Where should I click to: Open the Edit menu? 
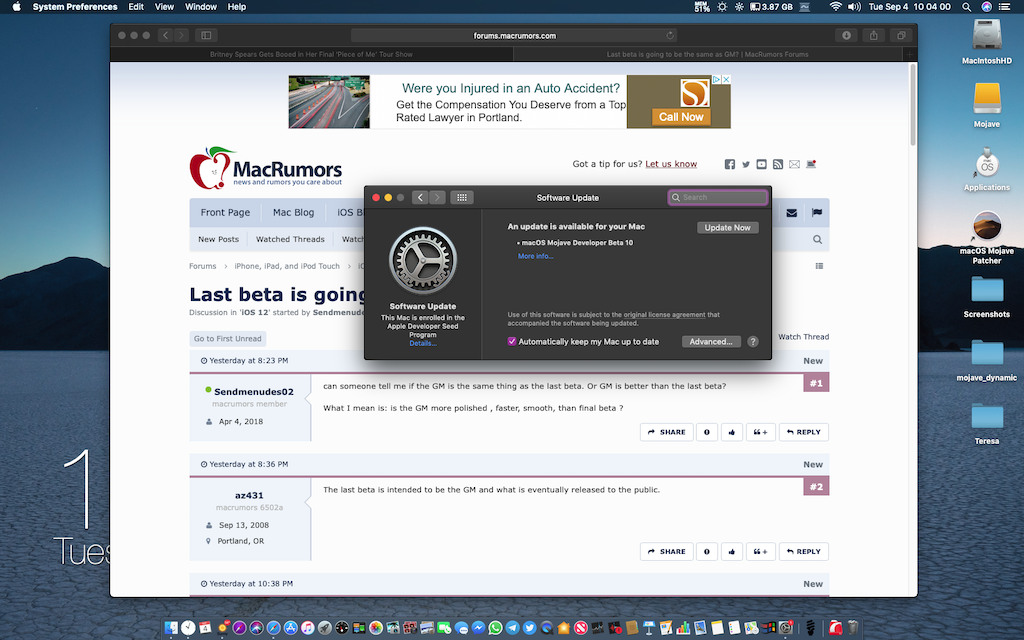[136, 7]
